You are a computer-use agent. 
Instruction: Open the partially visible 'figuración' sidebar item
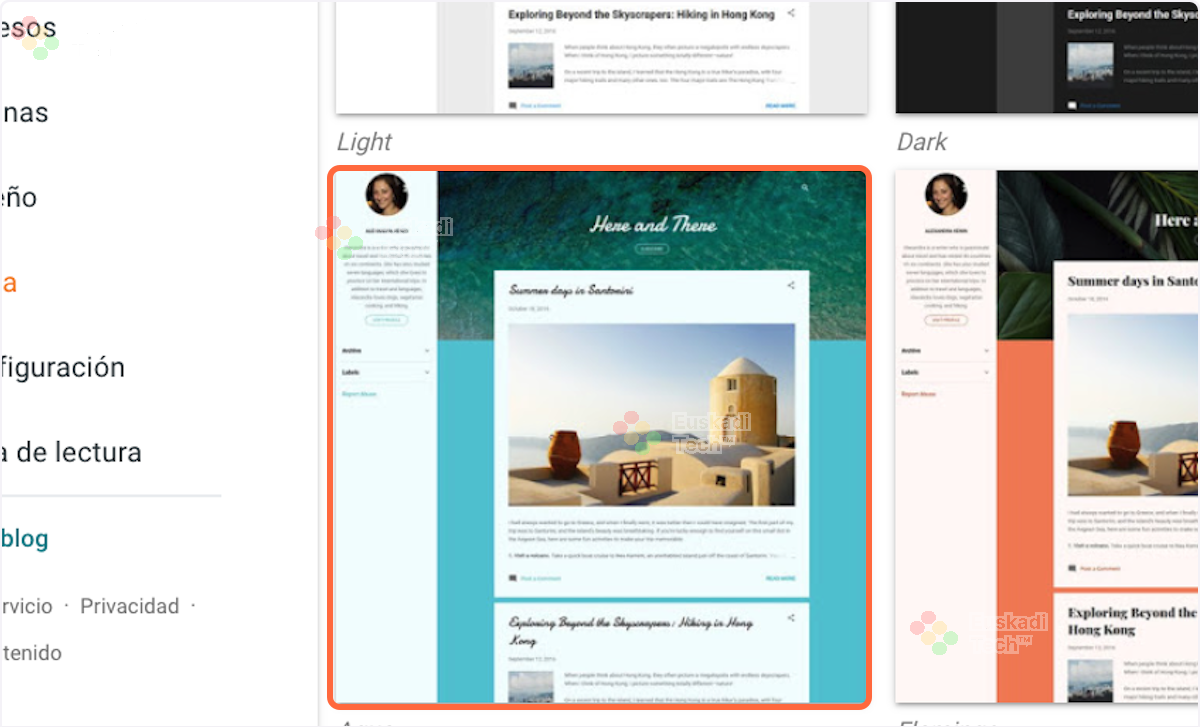click(x=63, y=367)
